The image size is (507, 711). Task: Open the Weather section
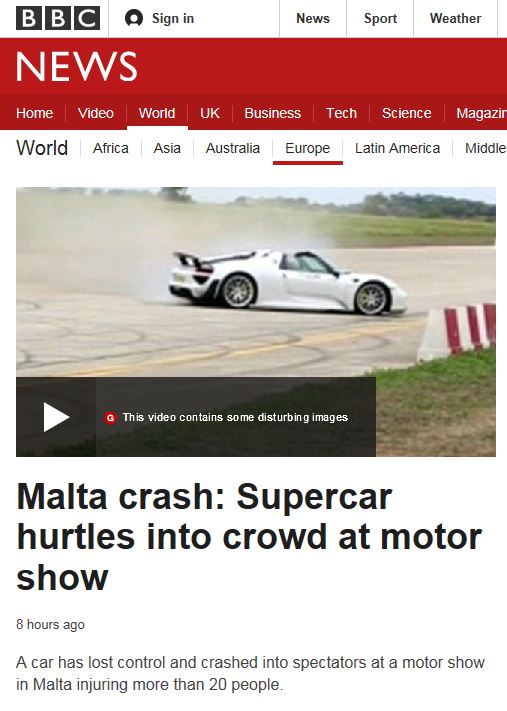455,19
